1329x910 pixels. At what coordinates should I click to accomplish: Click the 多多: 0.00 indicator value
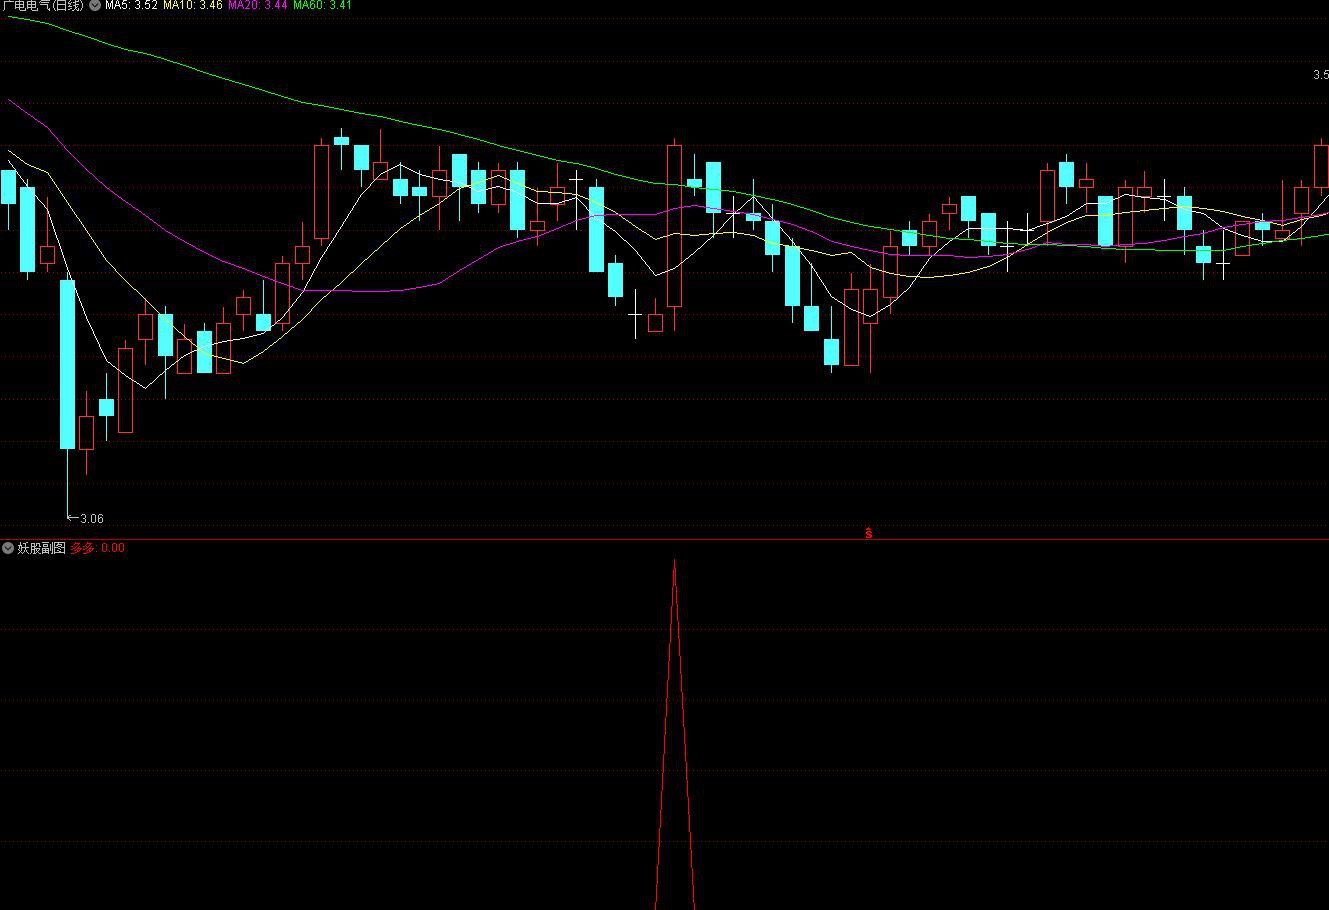click(98, 548)
